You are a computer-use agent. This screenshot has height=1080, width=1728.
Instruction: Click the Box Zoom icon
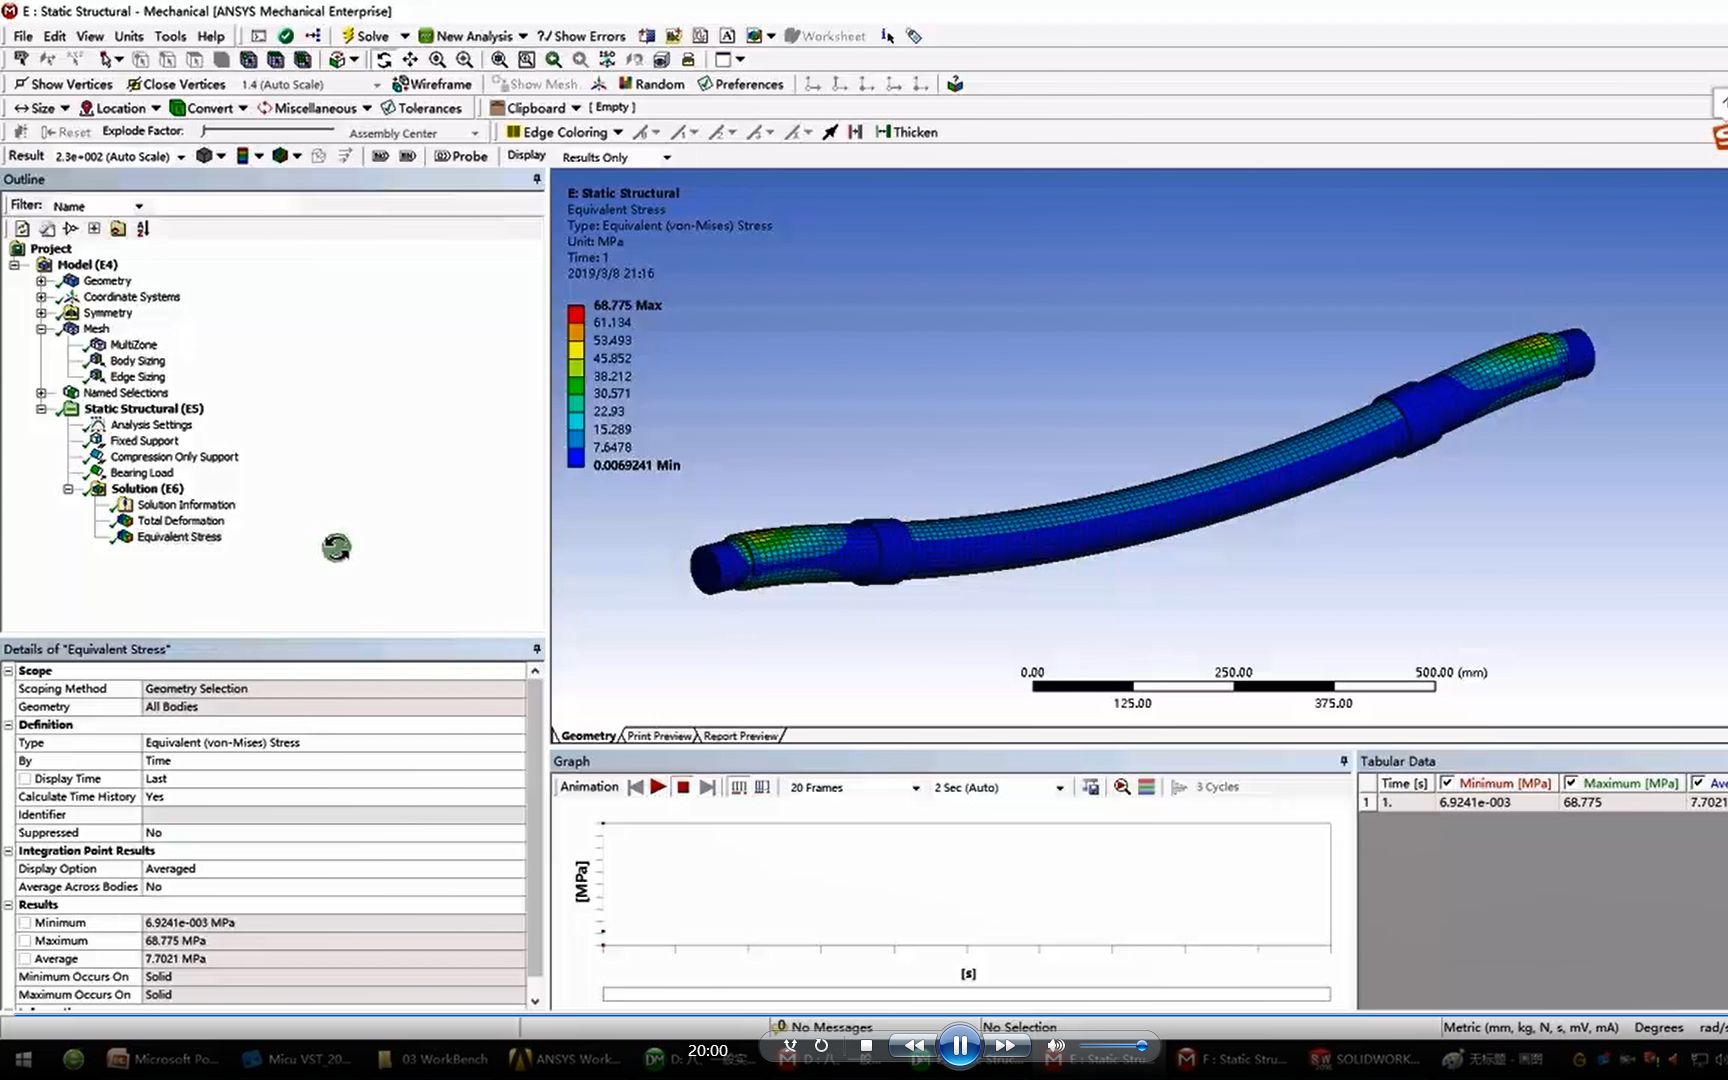pos(526,60)
